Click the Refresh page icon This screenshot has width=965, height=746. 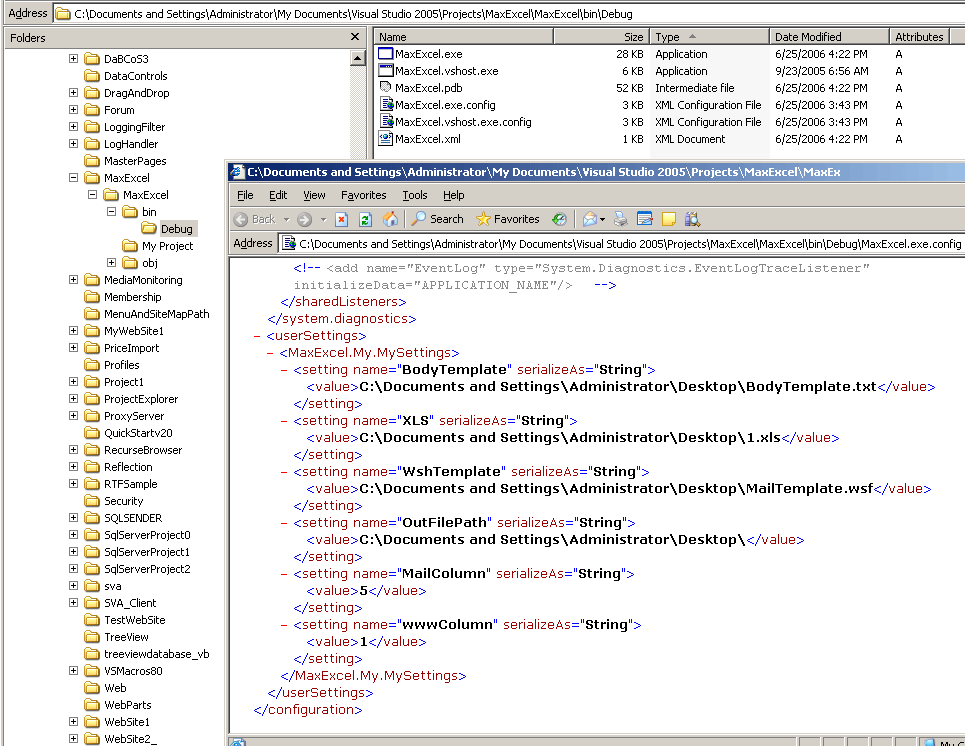[365, 219]
